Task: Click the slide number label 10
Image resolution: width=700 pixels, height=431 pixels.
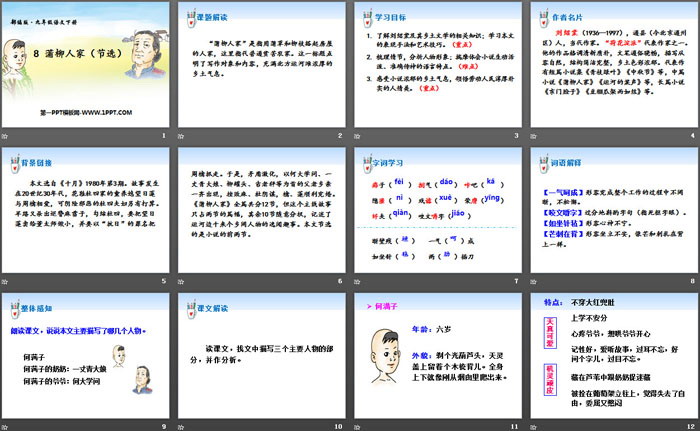Action: pos(338,427)
